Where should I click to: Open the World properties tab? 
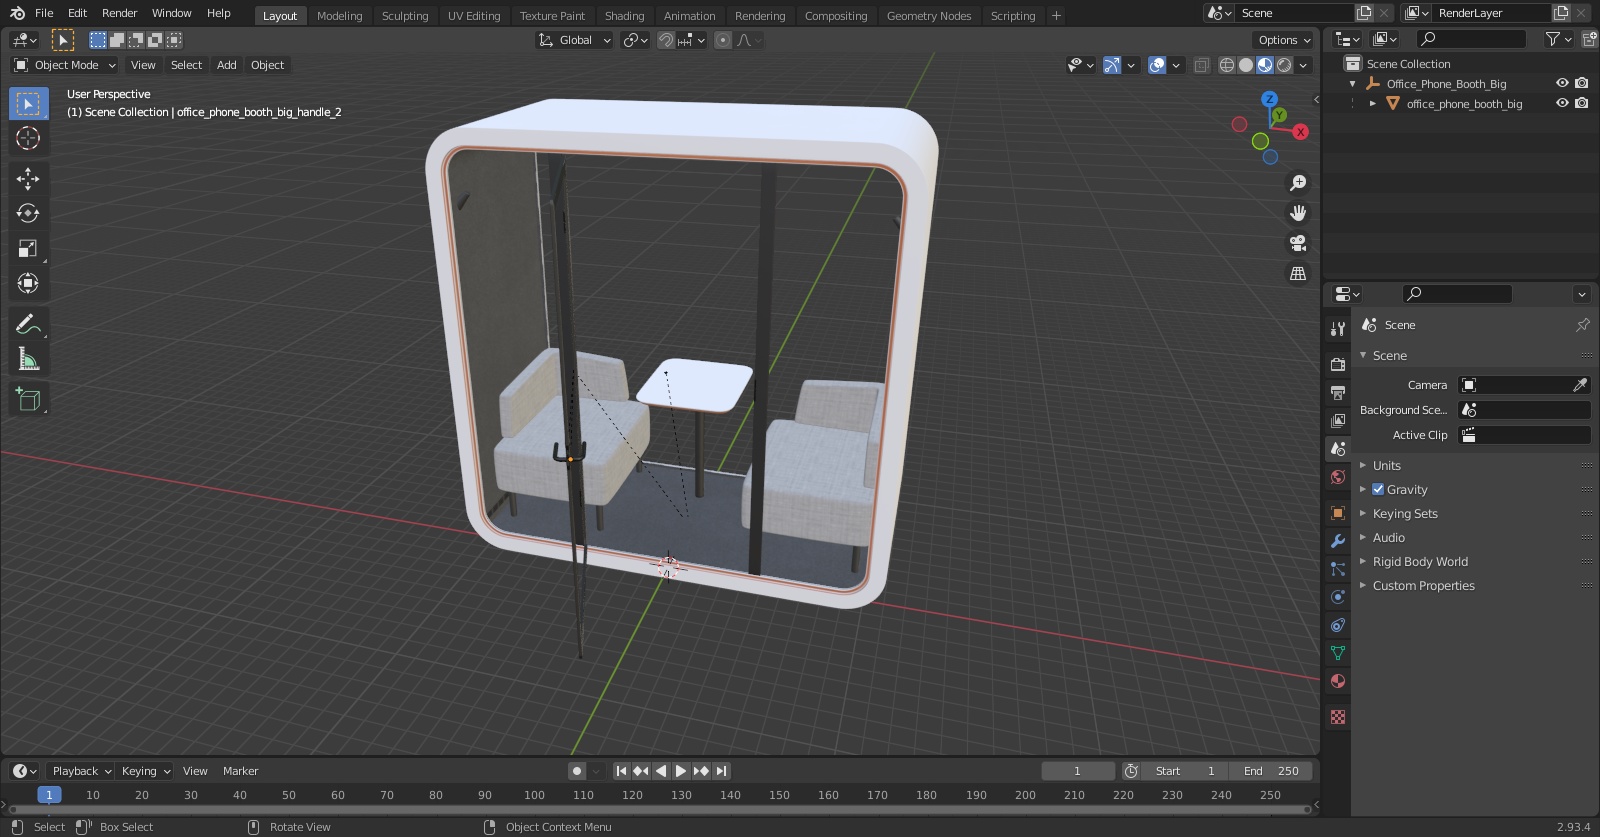[1337, 477]
